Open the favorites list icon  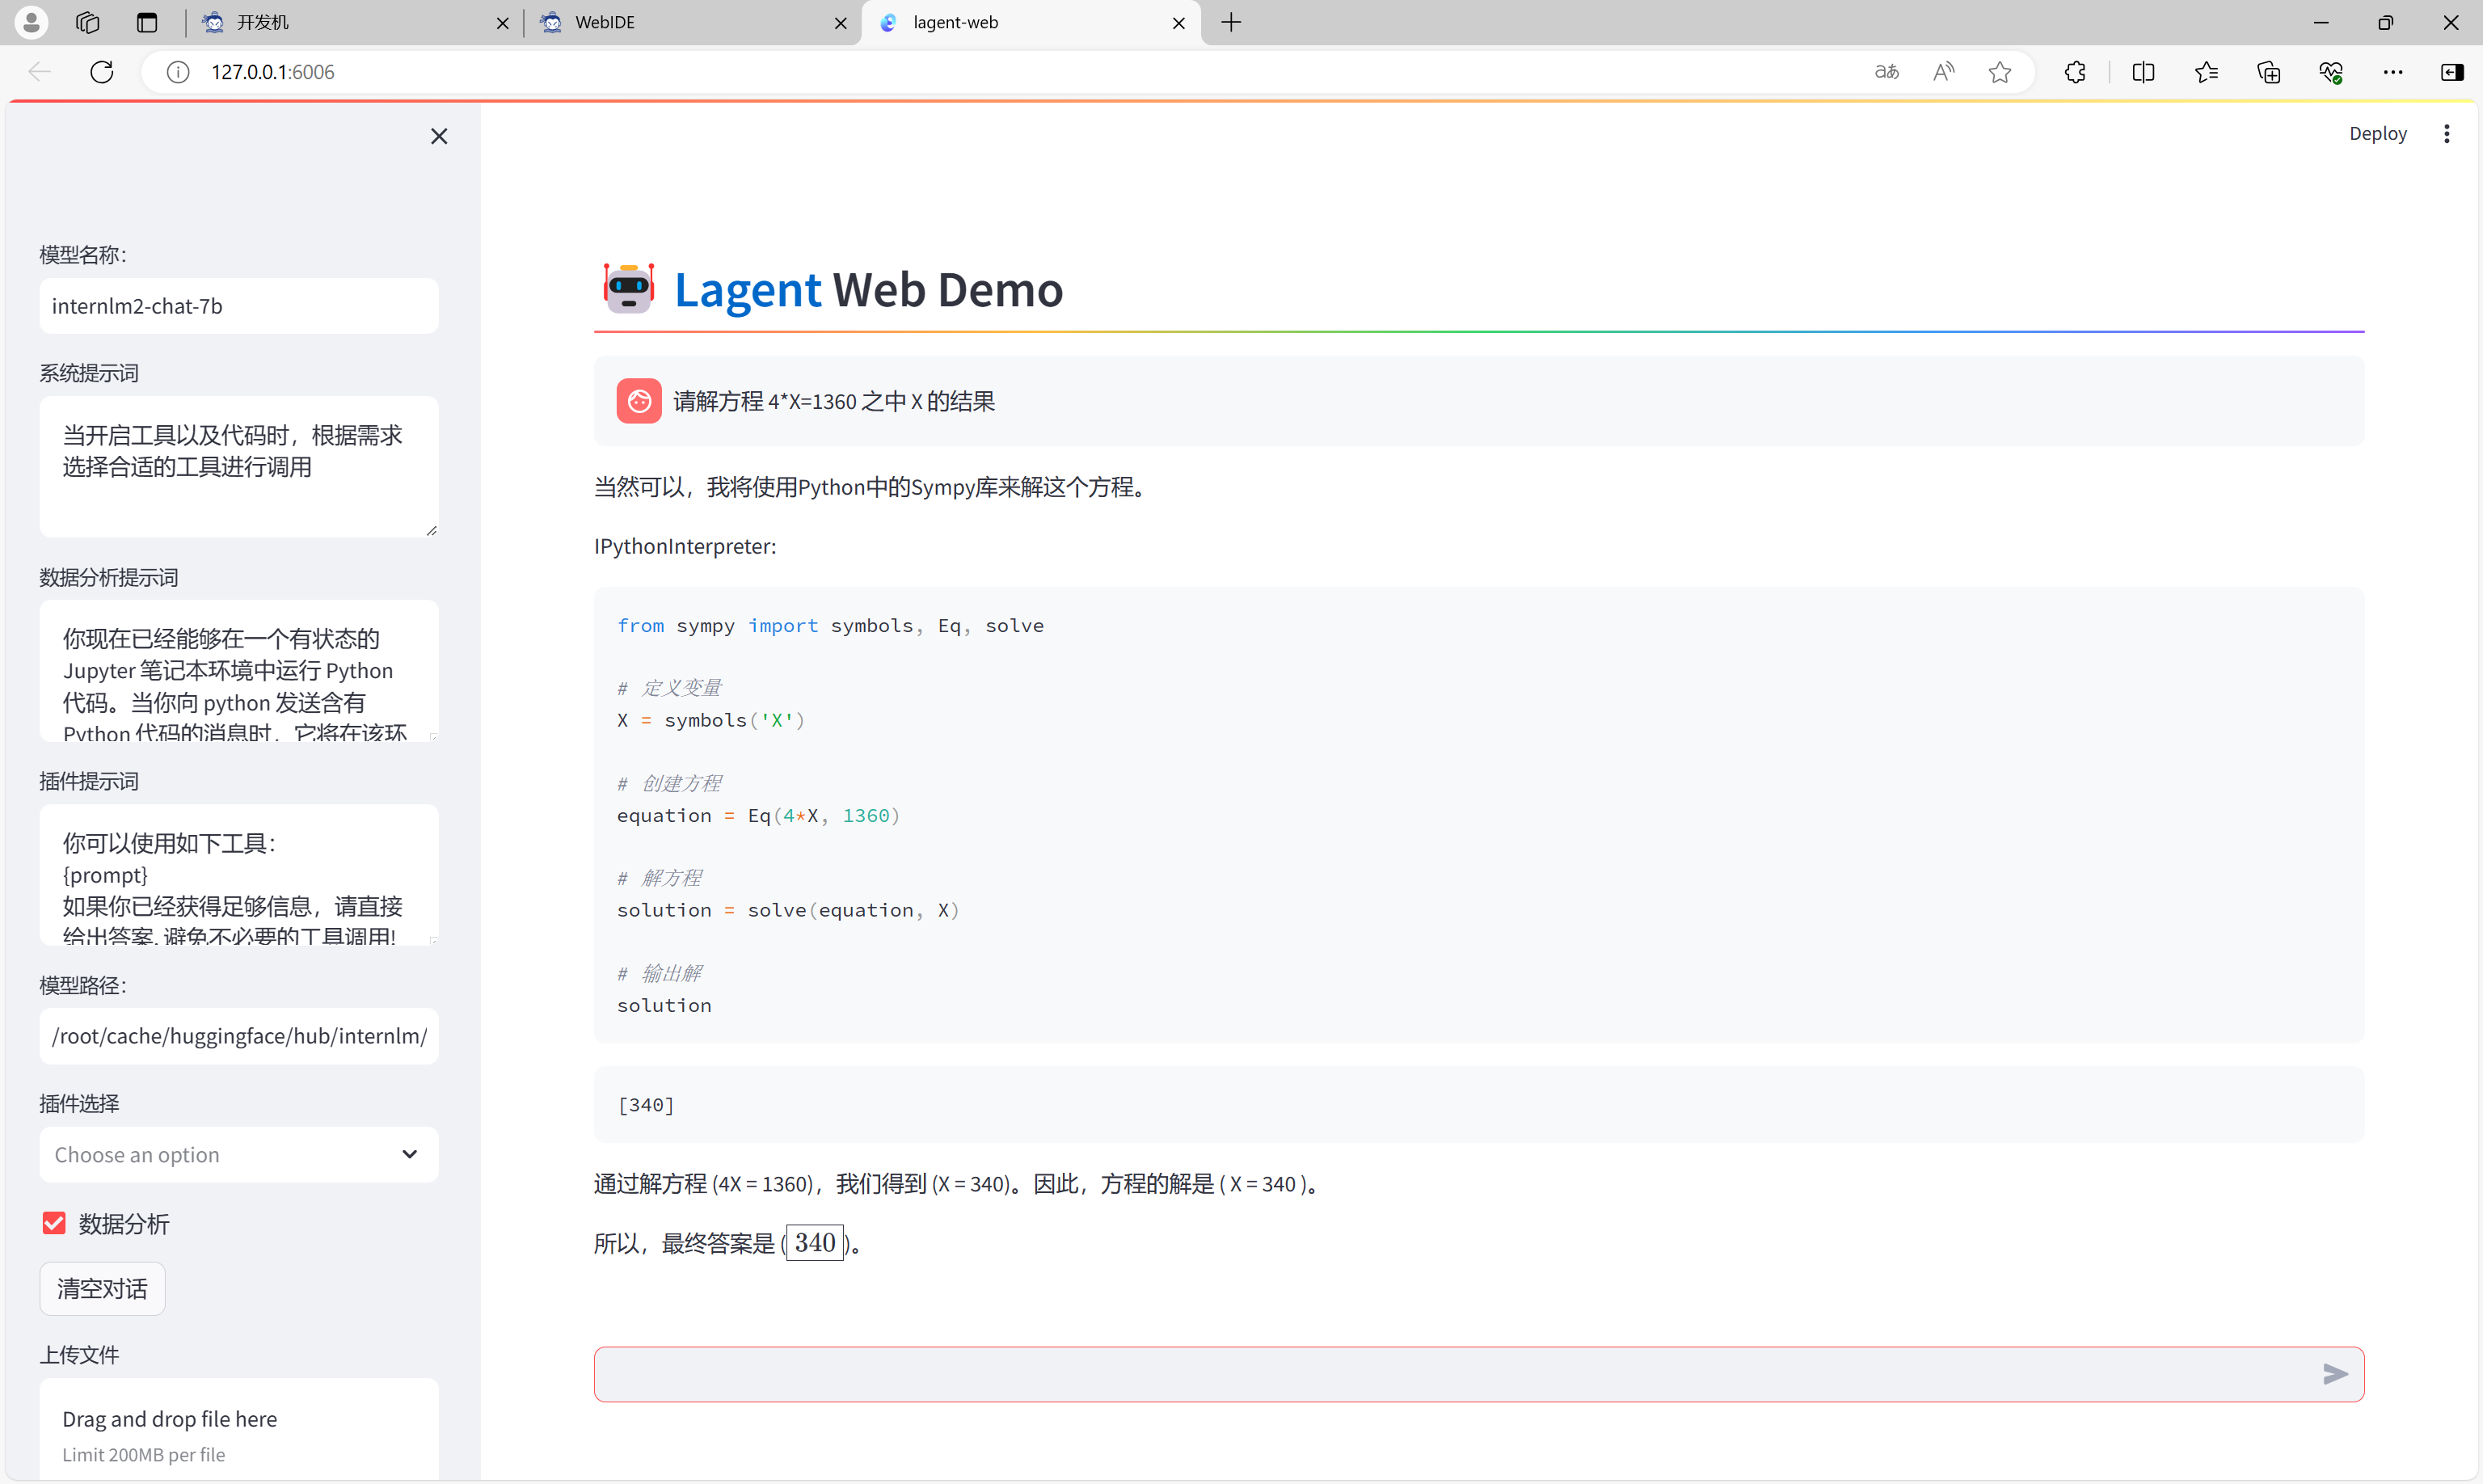2206,72
